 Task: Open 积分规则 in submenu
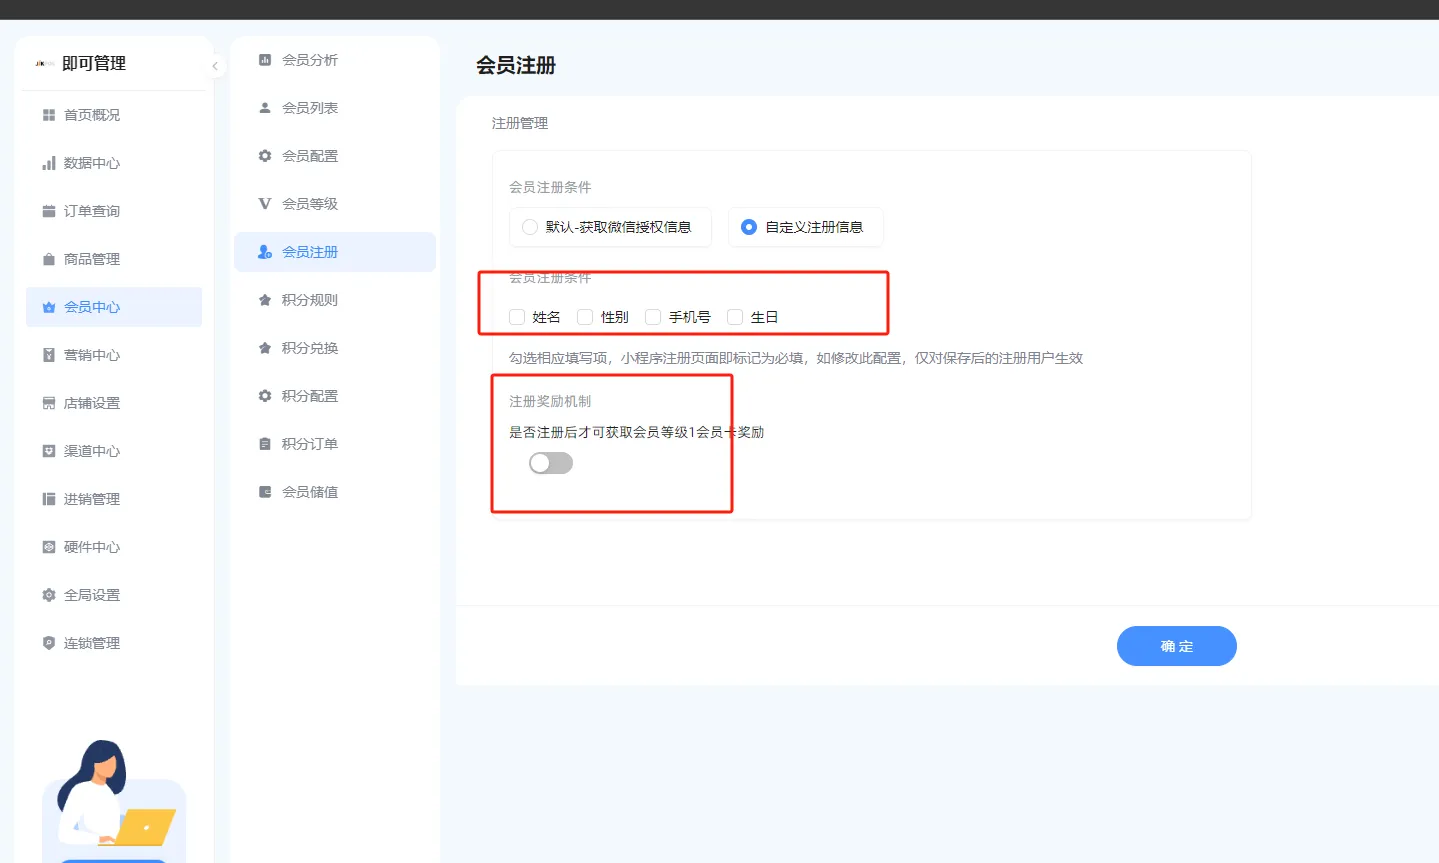coord(310,300)
